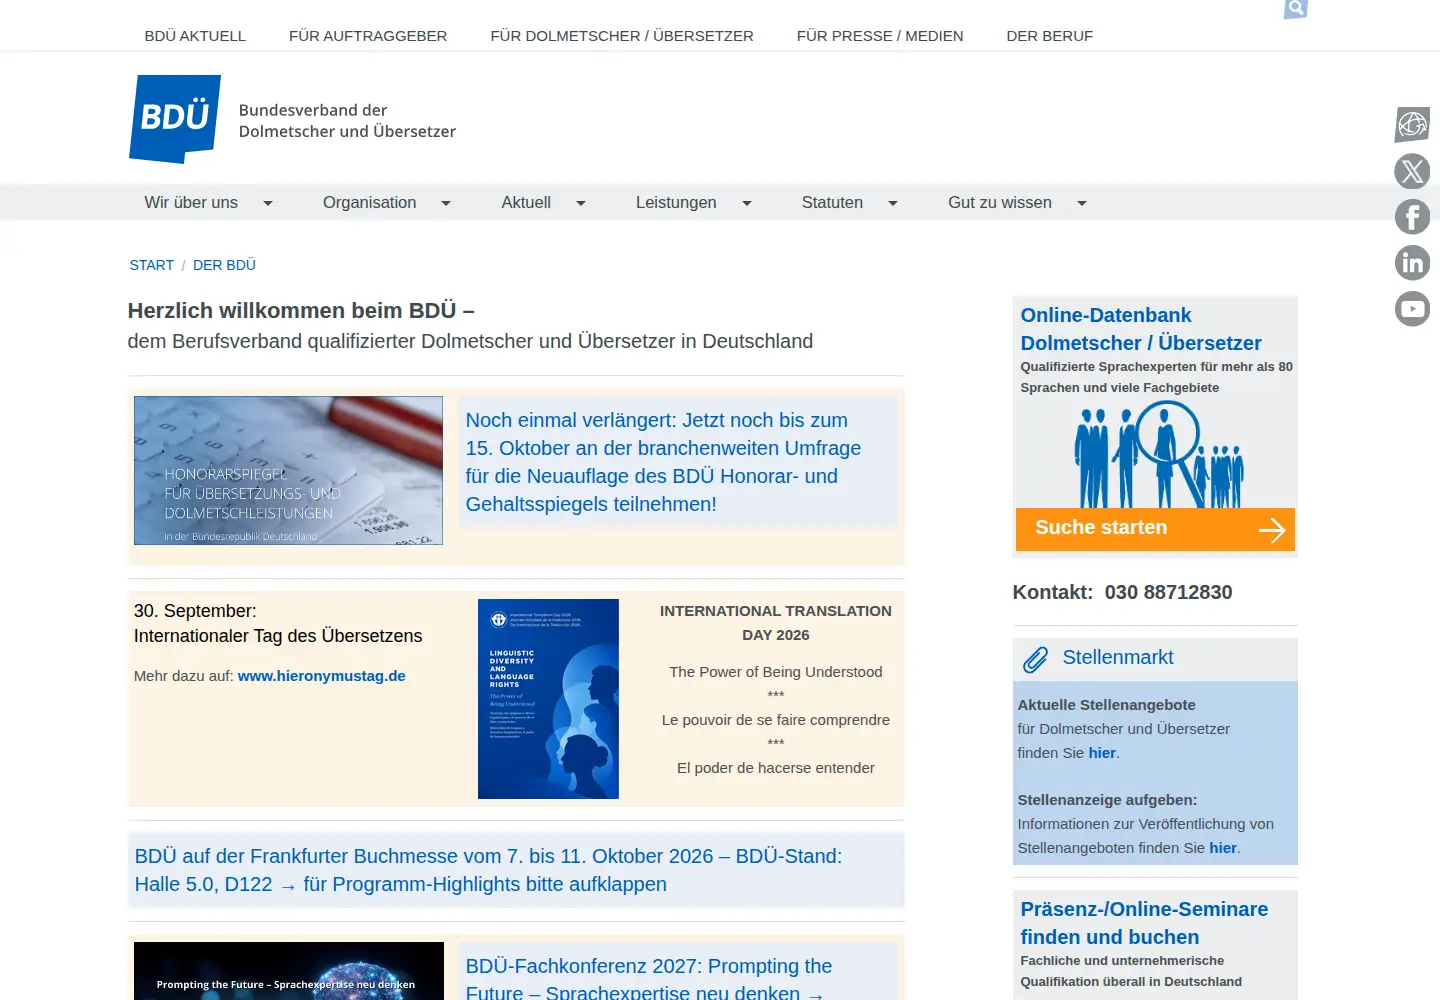Image resolution: width=1440 pixels, height=1000 pixels.
Task: Open the globe language icon in sidebar
Action: pos(1412,125)
